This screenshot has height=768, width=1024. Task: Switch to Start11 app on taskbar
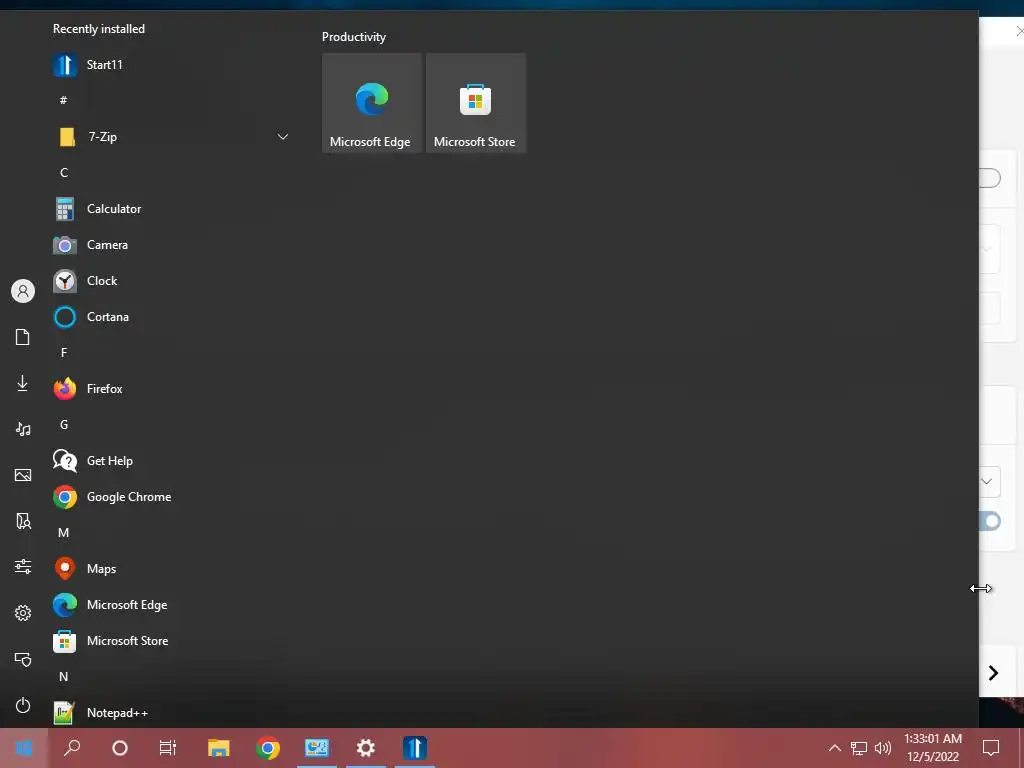pyautogui.click(x=415, y=748)
